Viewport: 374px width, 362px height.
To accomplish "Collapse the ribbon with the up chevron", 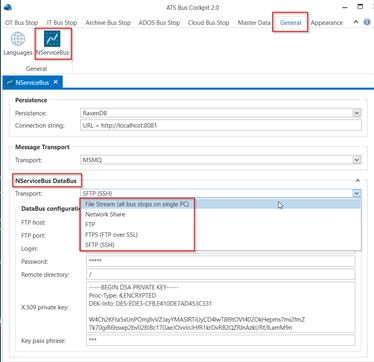I will 356,22.
